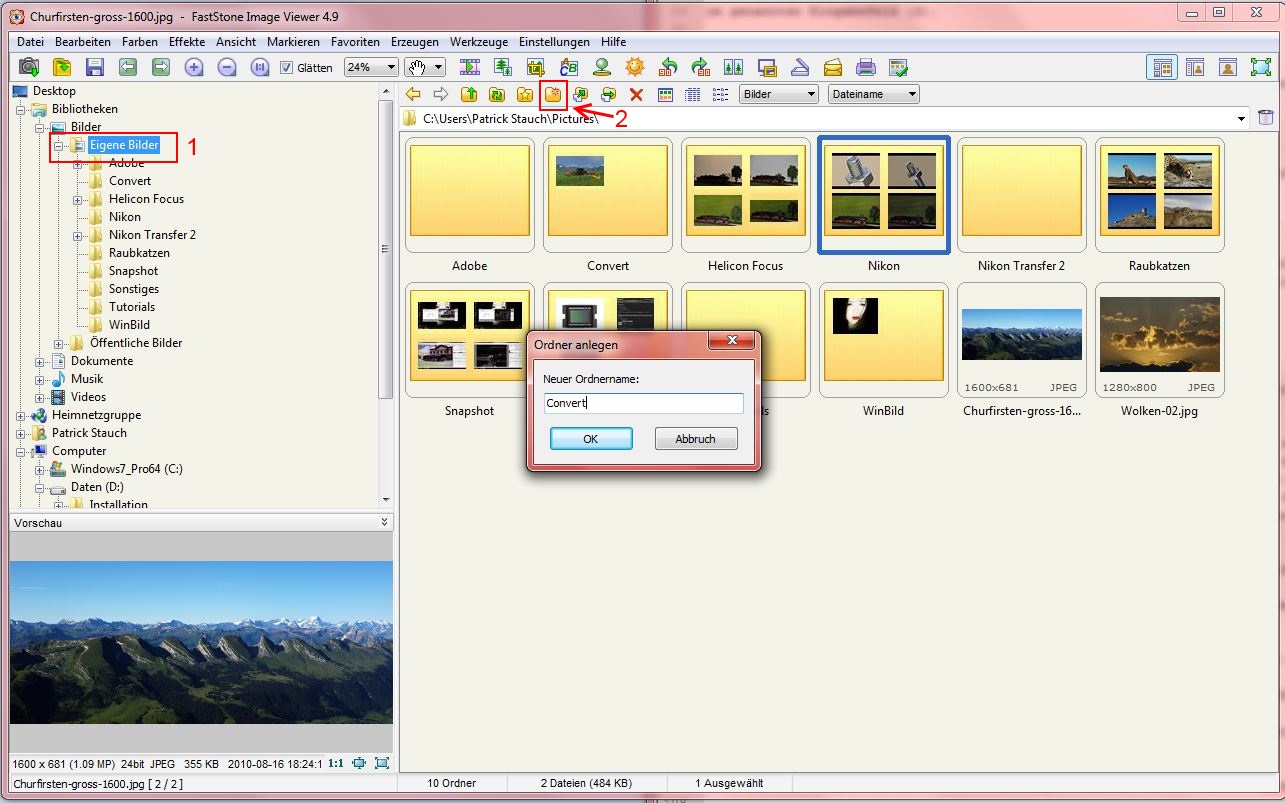Open the Dateiname sort order dropdown
Image resolution: width=1285 pixels, height=803 pixels.
873,94
